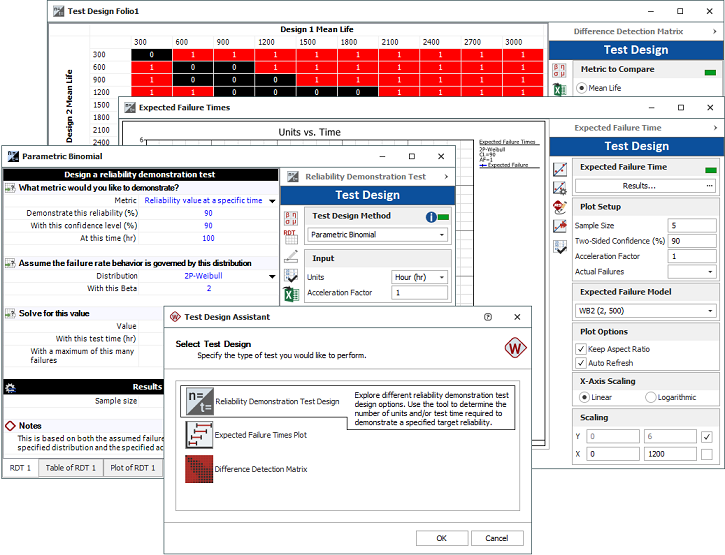Toggle the Keep Aspect Ratio checkbox
This screenshot has height=555, width=725.
(x=582, y=348)
